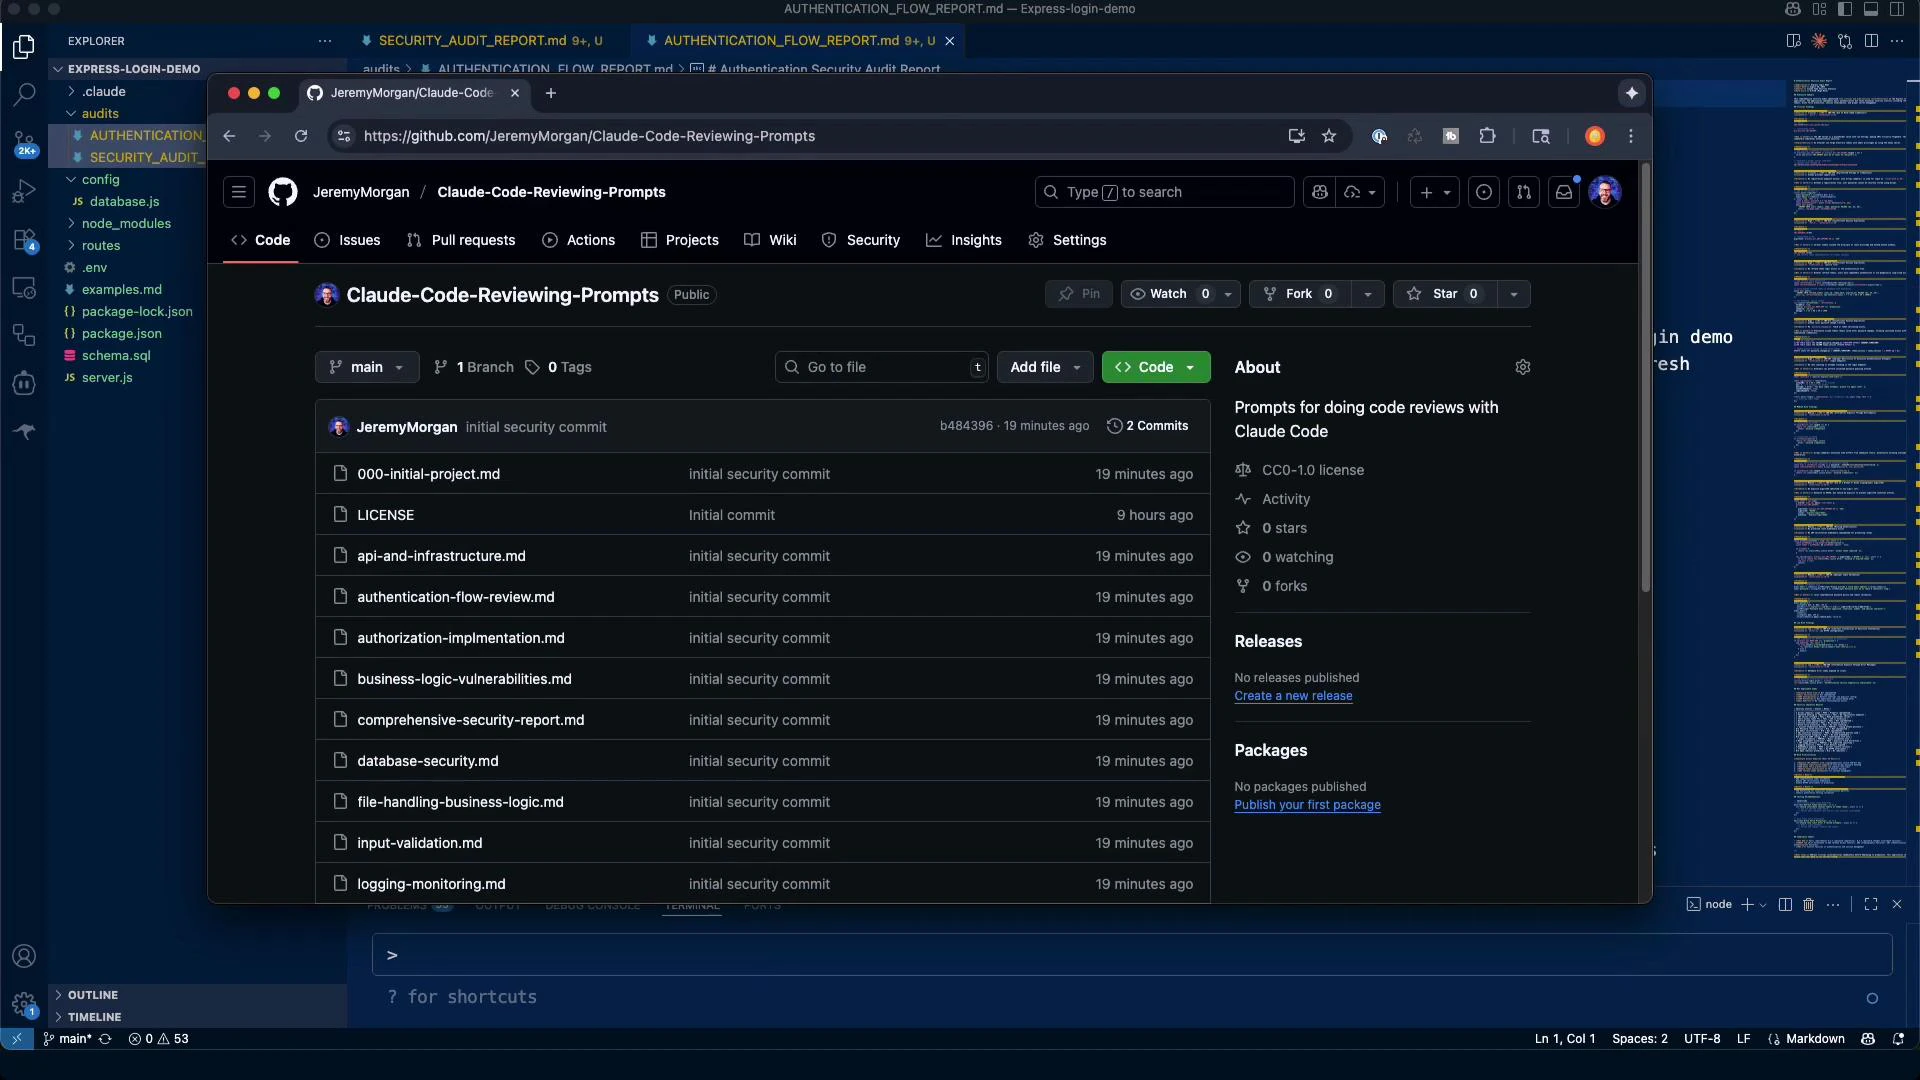The height and width of the screenshot is (1080, 1920).
Task: Expand TIMELINE section in sidebar
Action: pyautogui.click(x=94, y=1017)
